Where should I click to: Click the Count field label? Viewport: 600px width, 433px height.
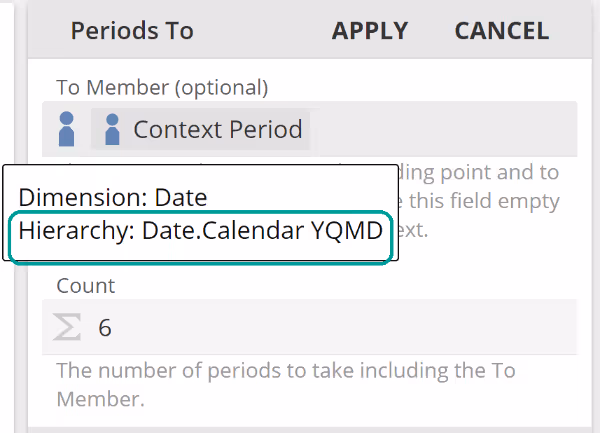(86, 286)
